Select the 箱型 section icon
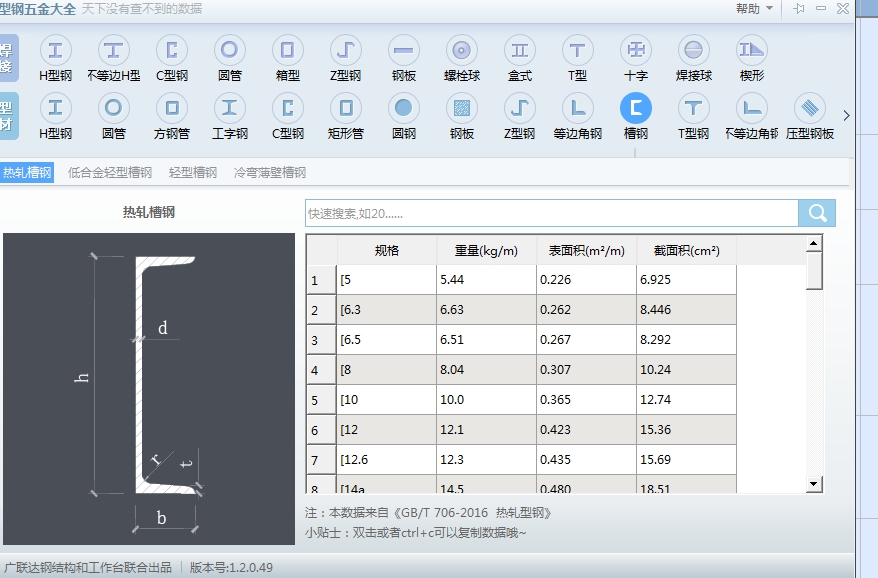Image resolution: width=878 pixels, height=578 pixels. pyautogui.click(x=288, y=51)
